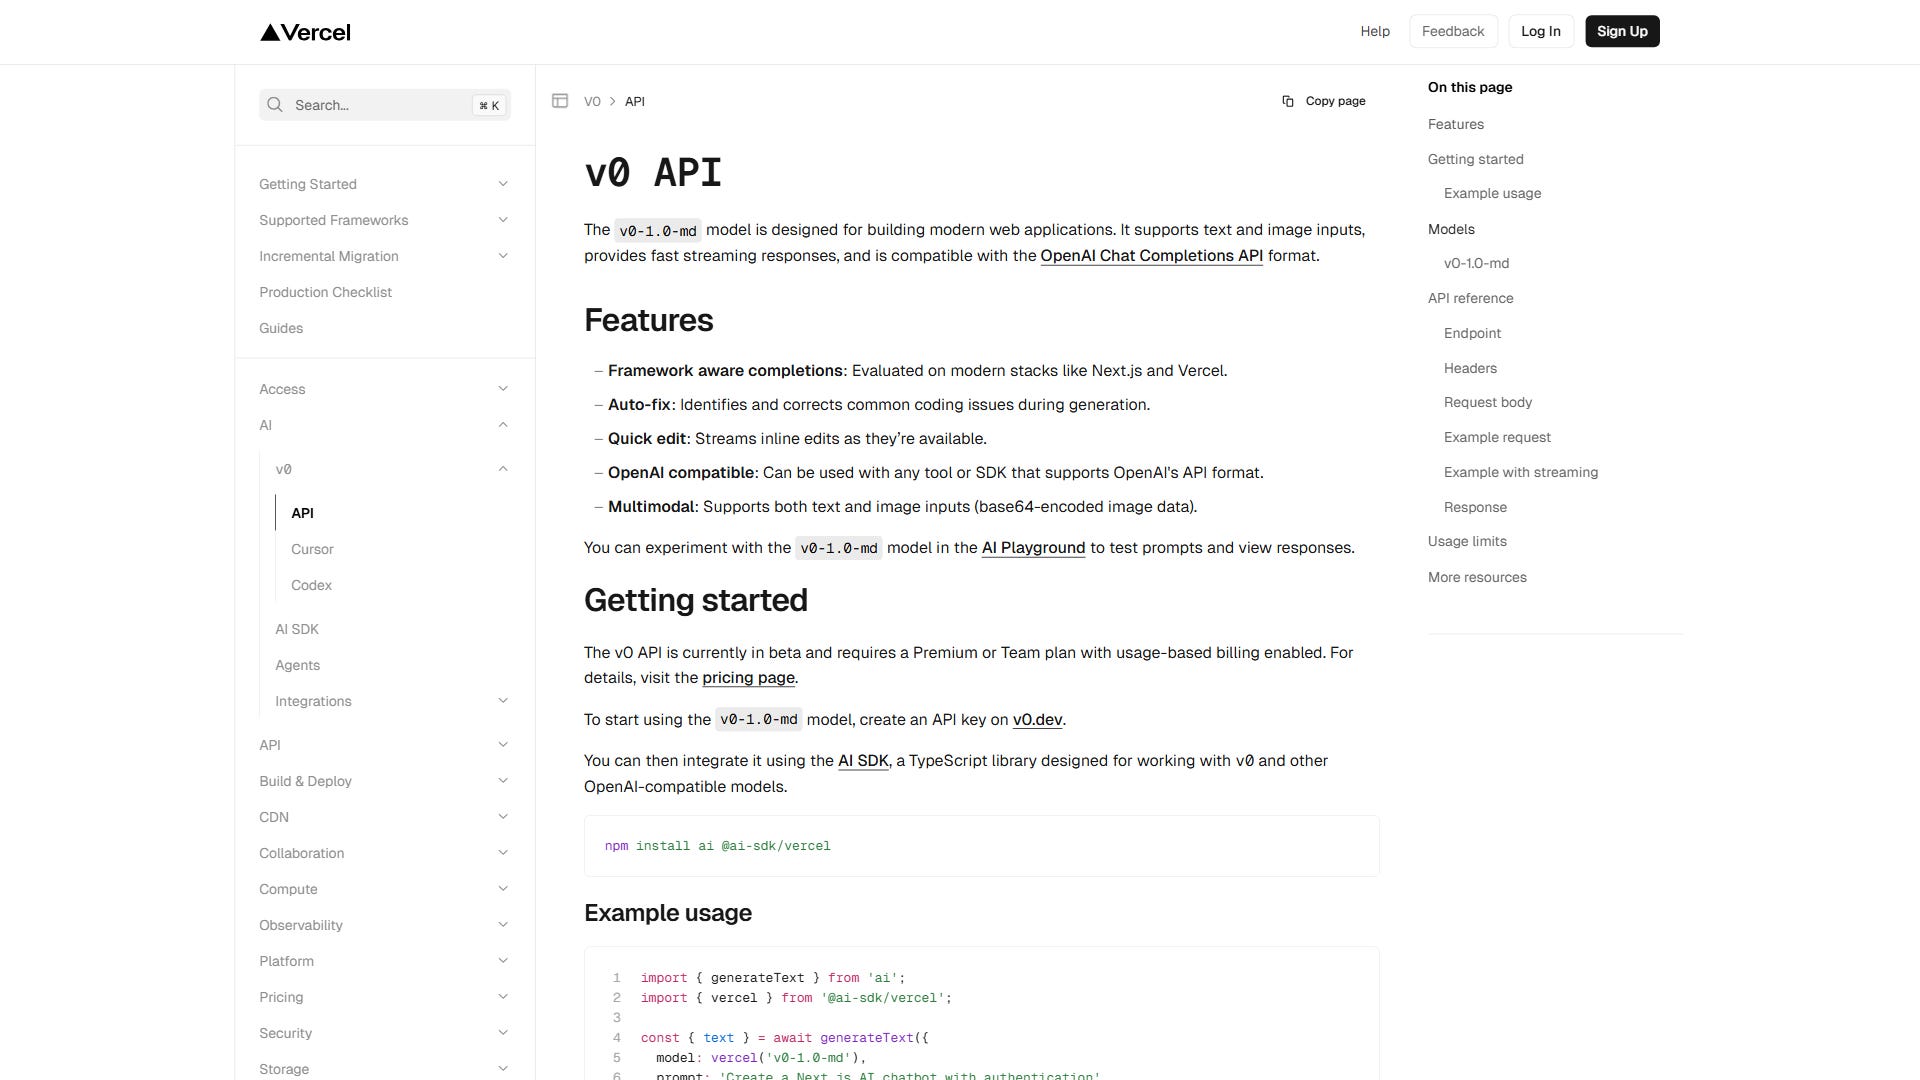The height and width of the screenshot is (1080, 1920).
Task: Jump to Endpoint in page outline
Action: point(1472,333)
